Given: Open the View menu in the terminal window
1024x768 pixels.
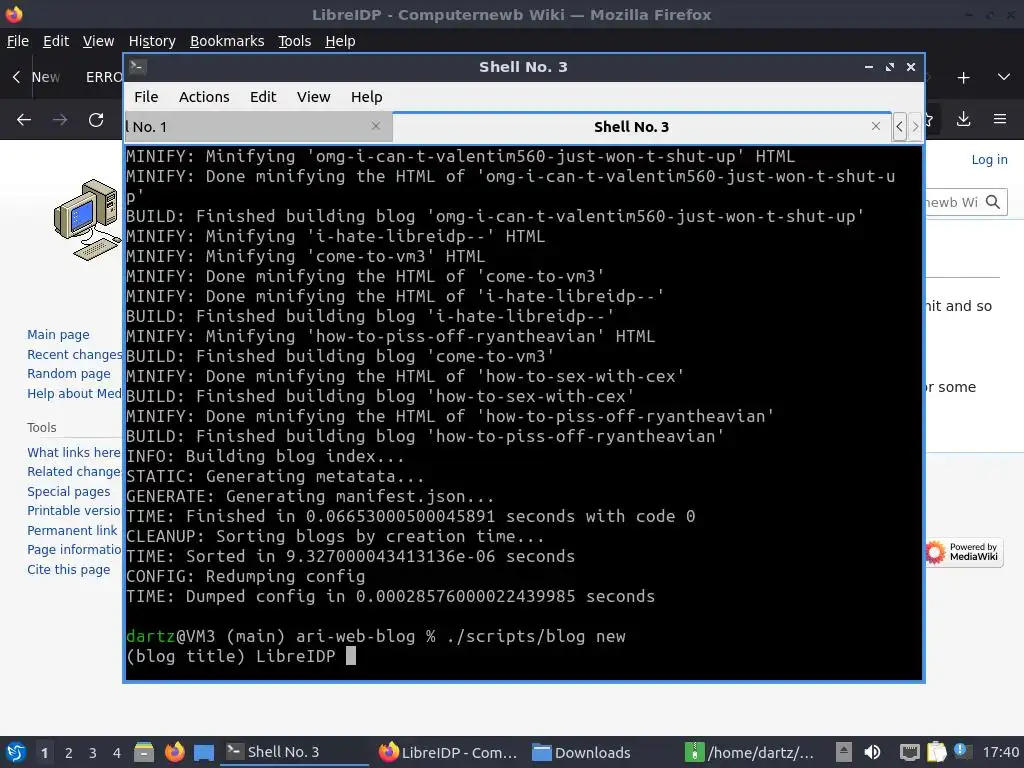Looking at the screenshot, I should click(x=313, y=97).
